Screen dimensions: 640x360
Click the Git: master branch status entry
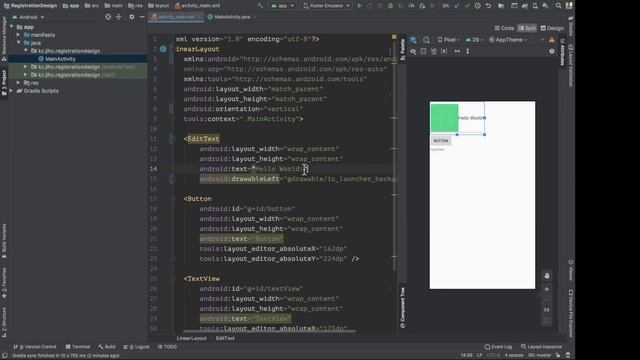[x=541, y=355]
